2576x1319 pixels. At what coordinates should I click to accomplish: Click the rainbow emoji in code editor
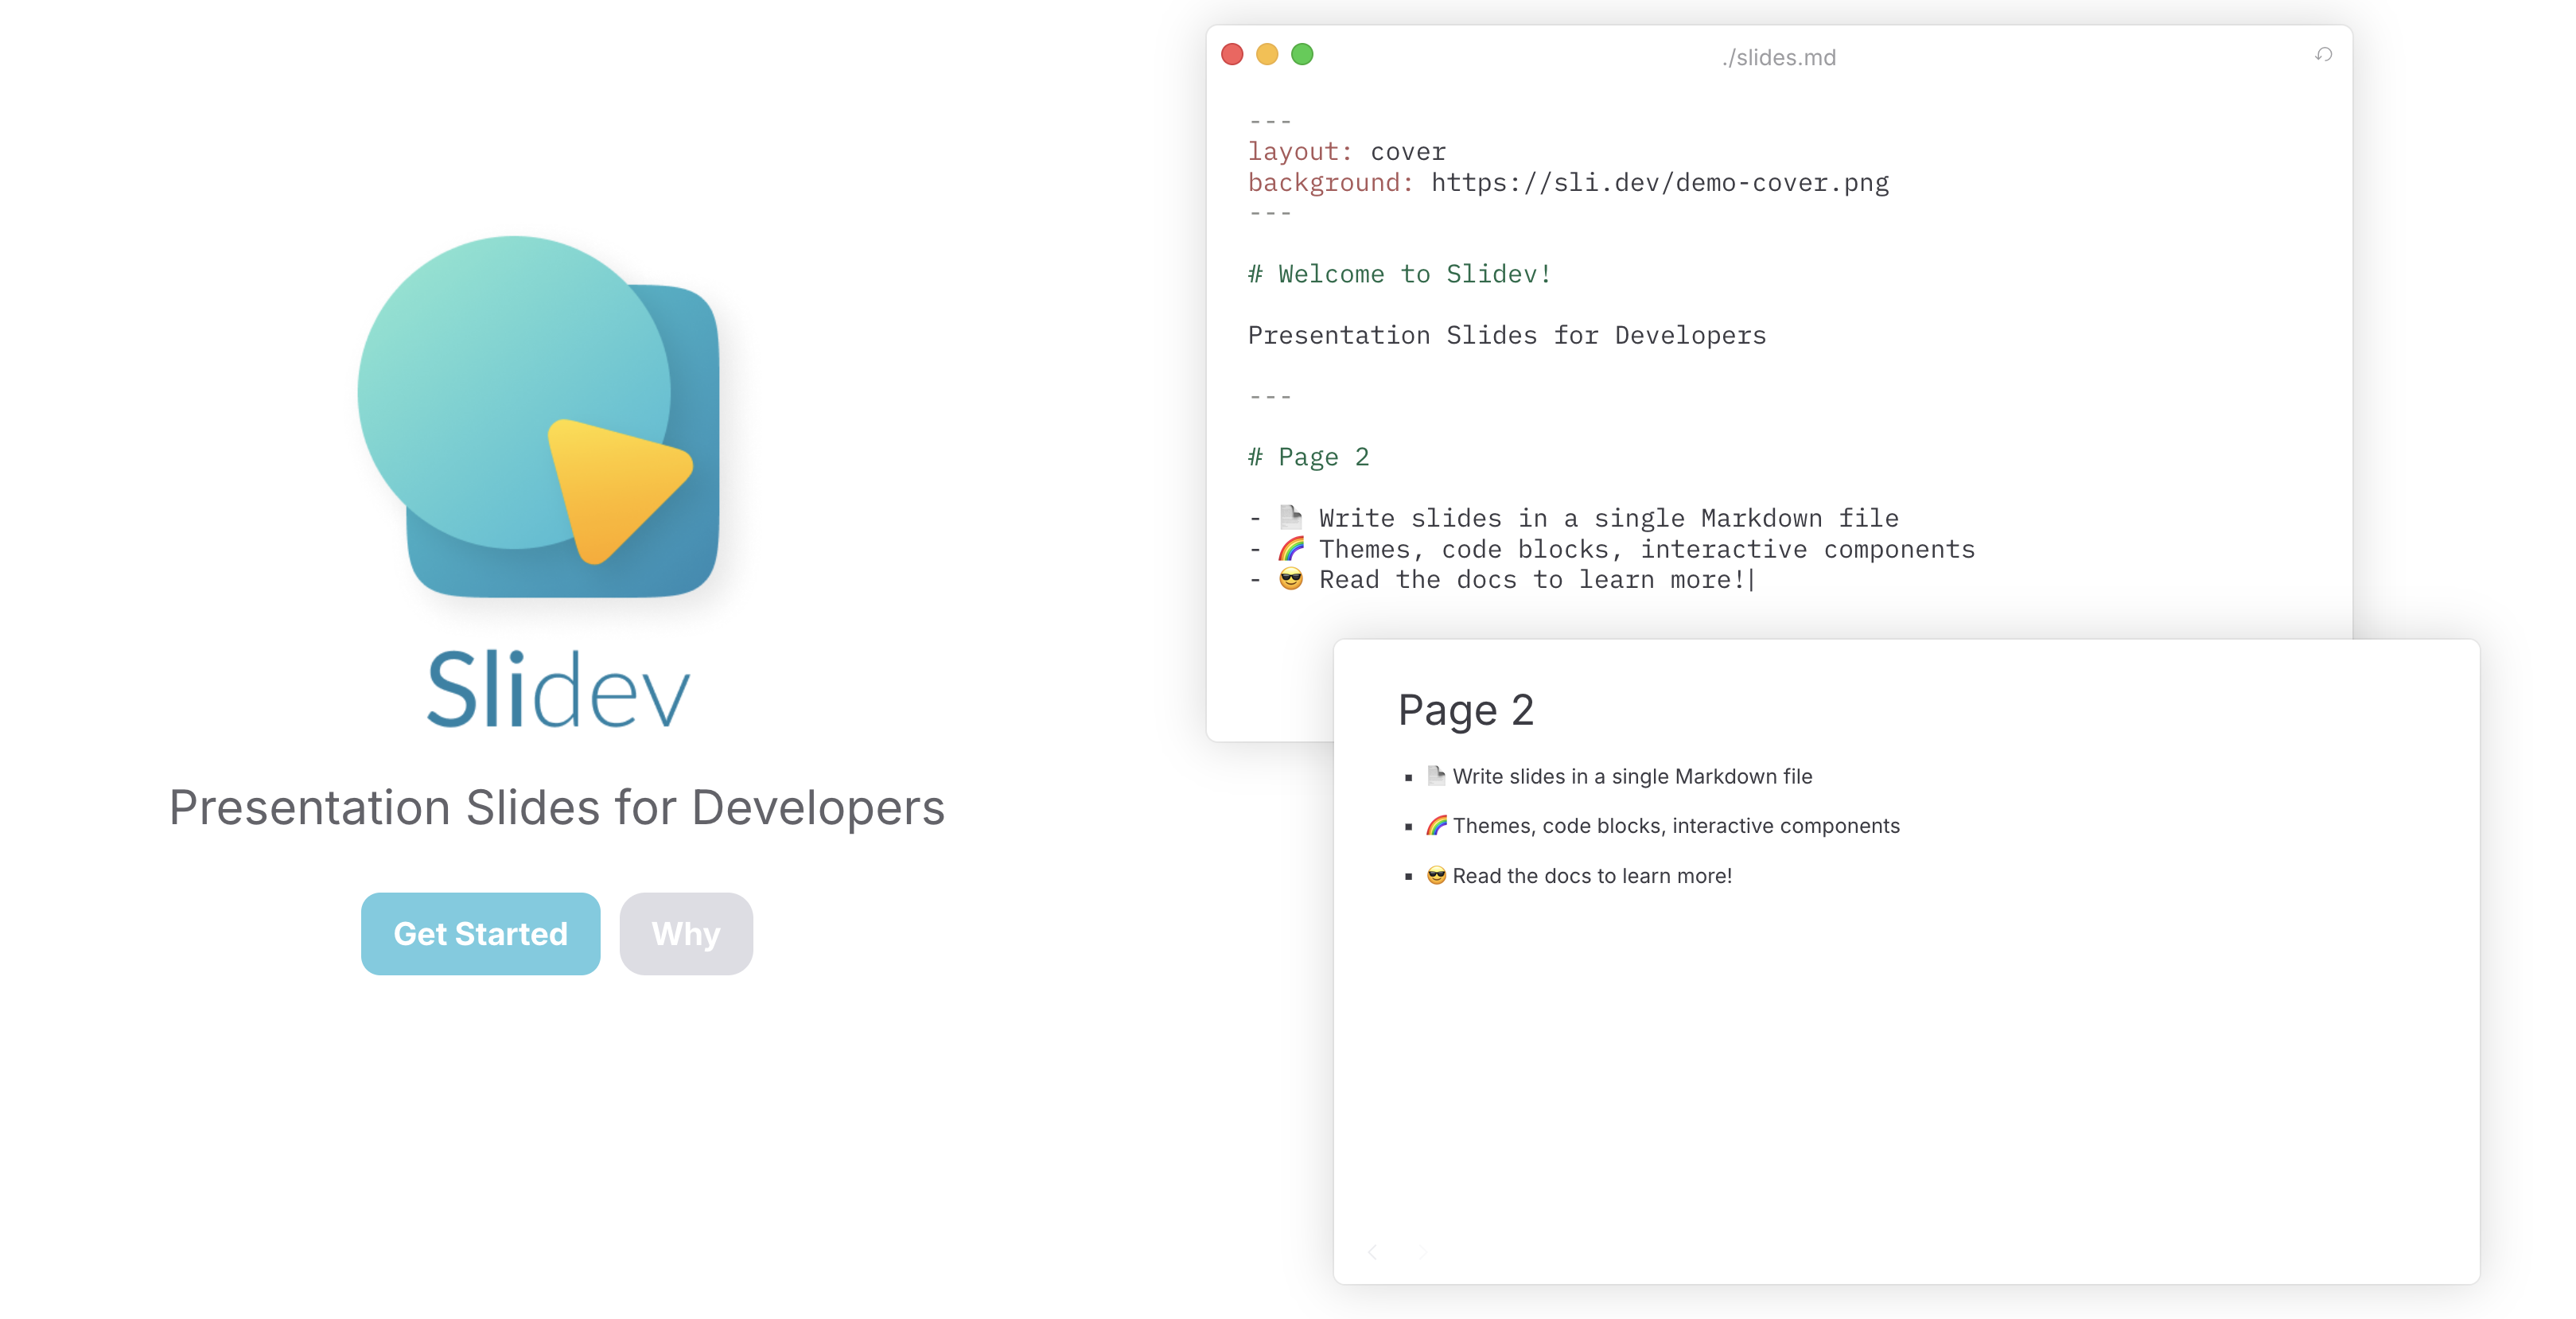(1291, 548)
